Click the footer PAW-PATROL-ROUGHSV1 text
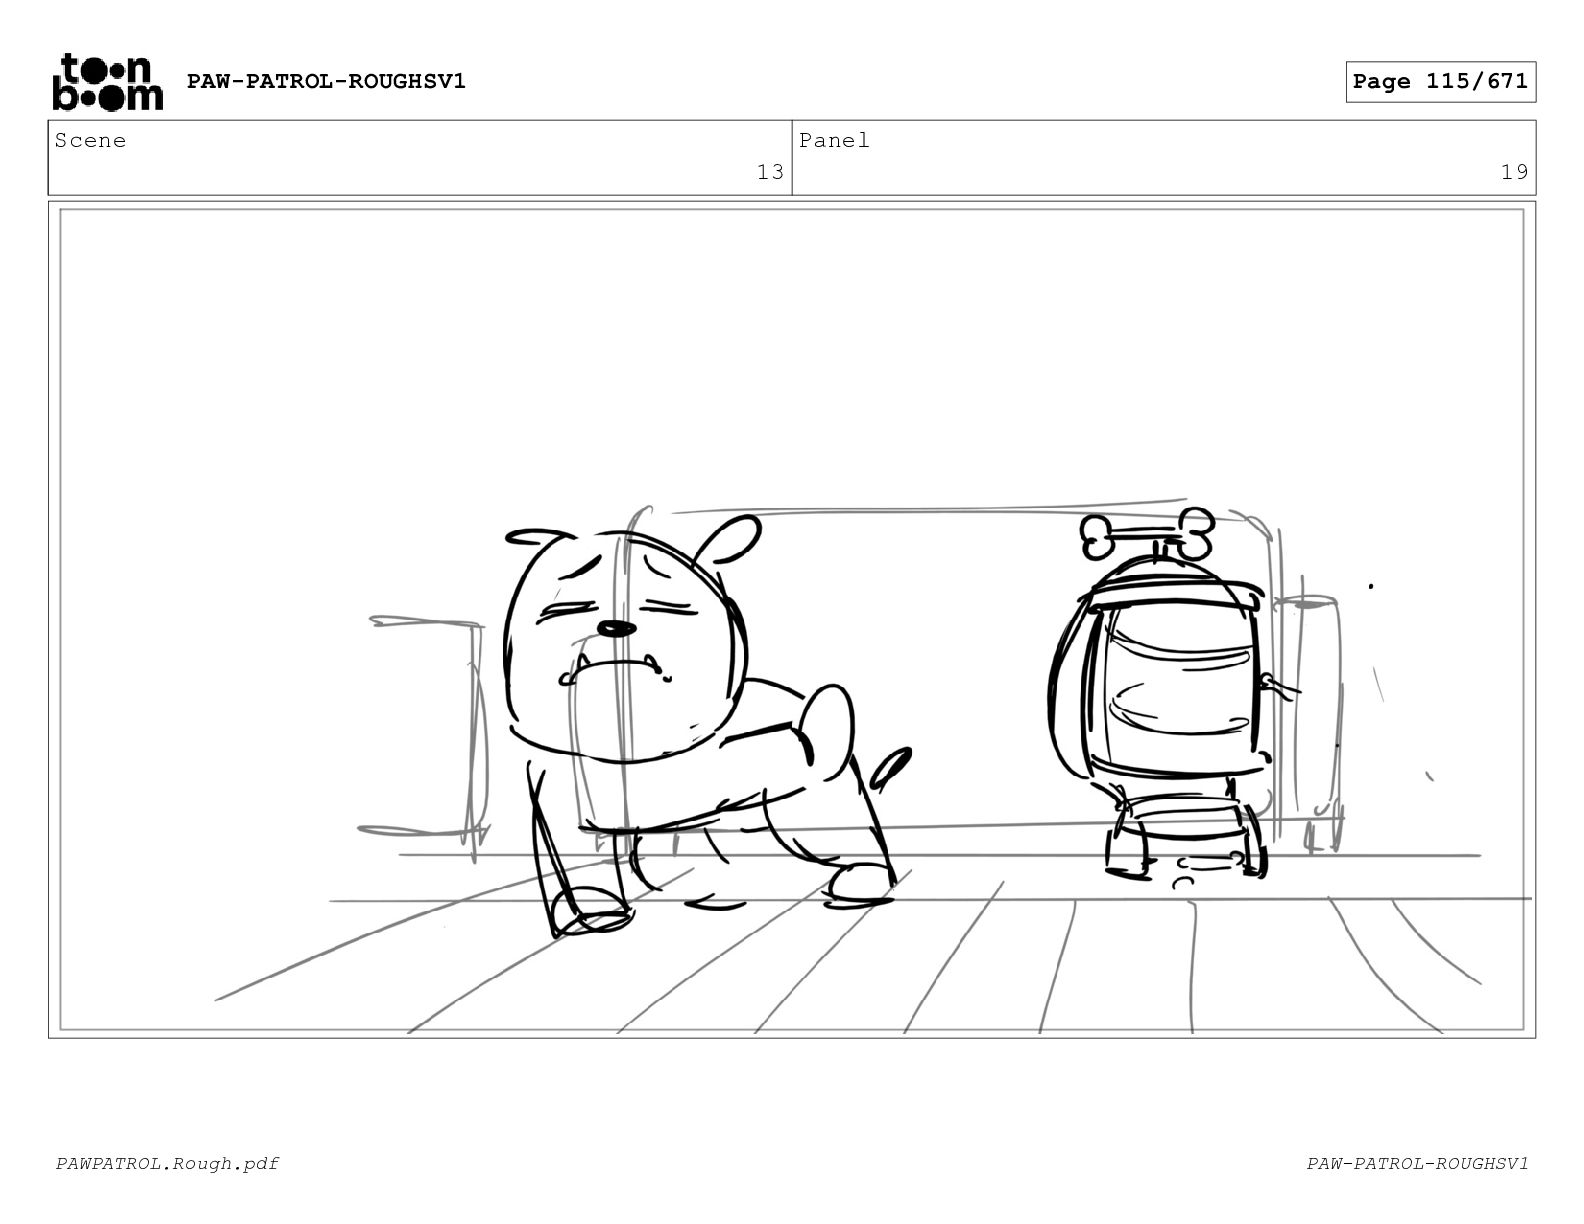The width and height of the screenshot is (1584, 1224). (1417, 1163)
